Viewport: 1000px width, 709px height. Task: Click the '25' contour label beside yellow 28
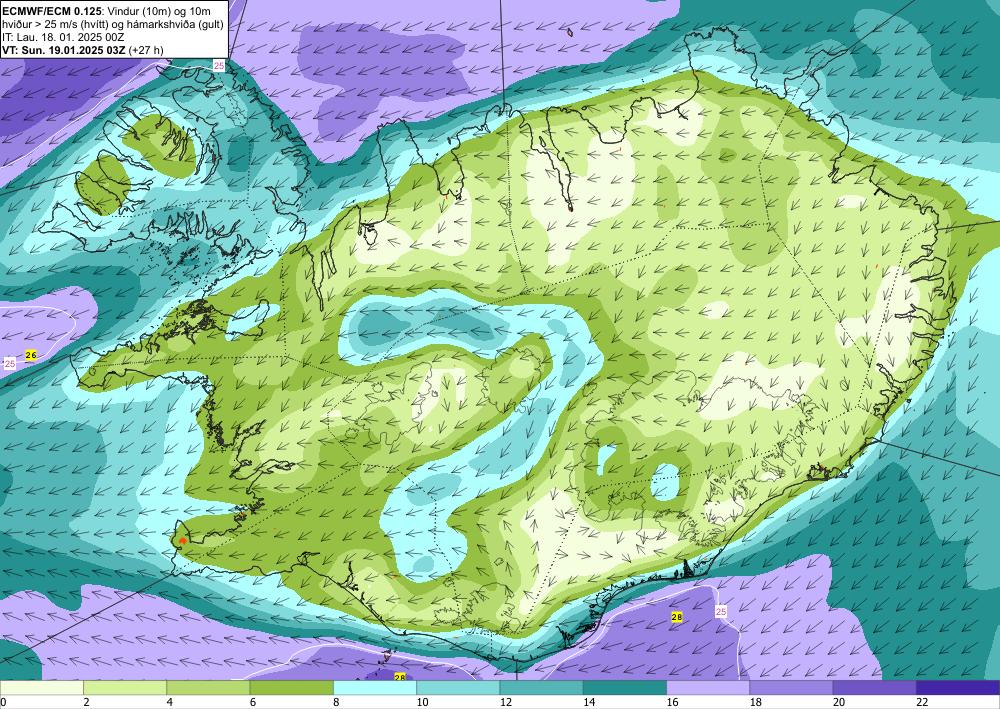pyautogui.click(x=721, y=611)
